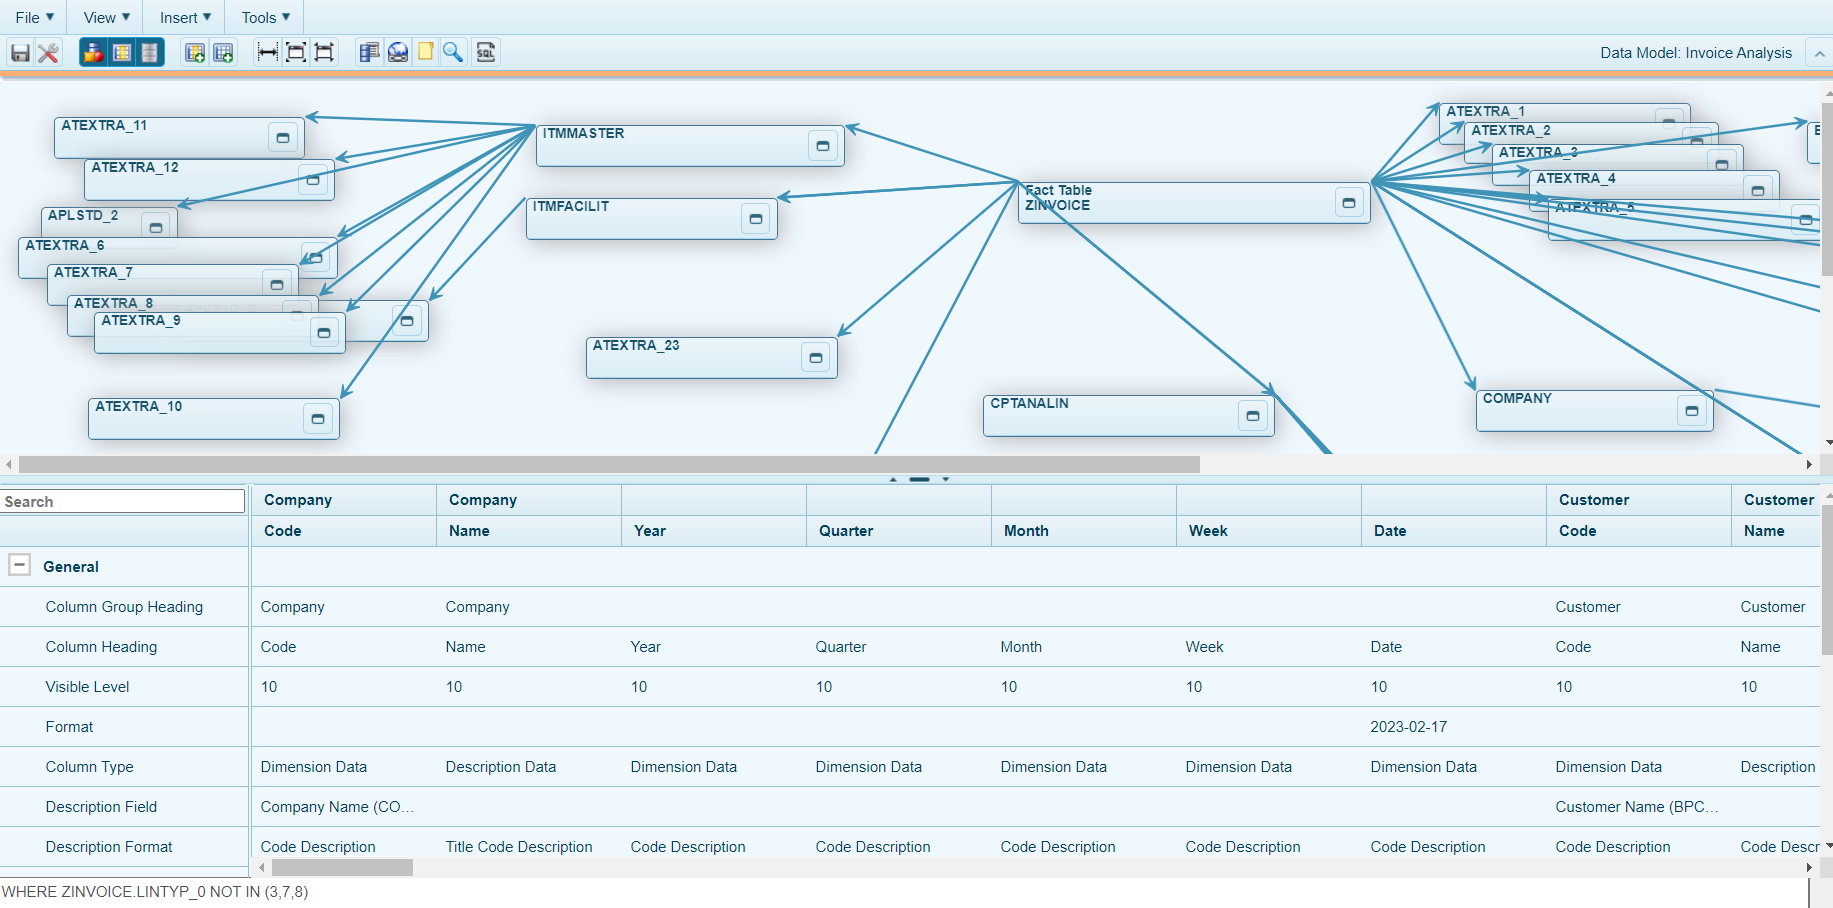Viewport: 1833px width, 908px height.
Task: Open the File menu
Action: coord(34,17)
